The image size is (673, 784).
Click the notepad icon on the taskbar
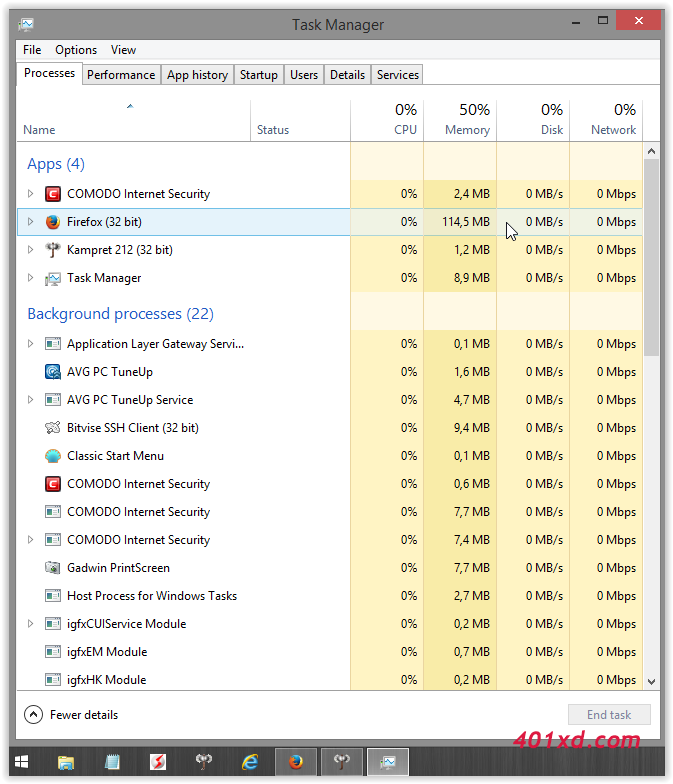click(x=112, y=762)
